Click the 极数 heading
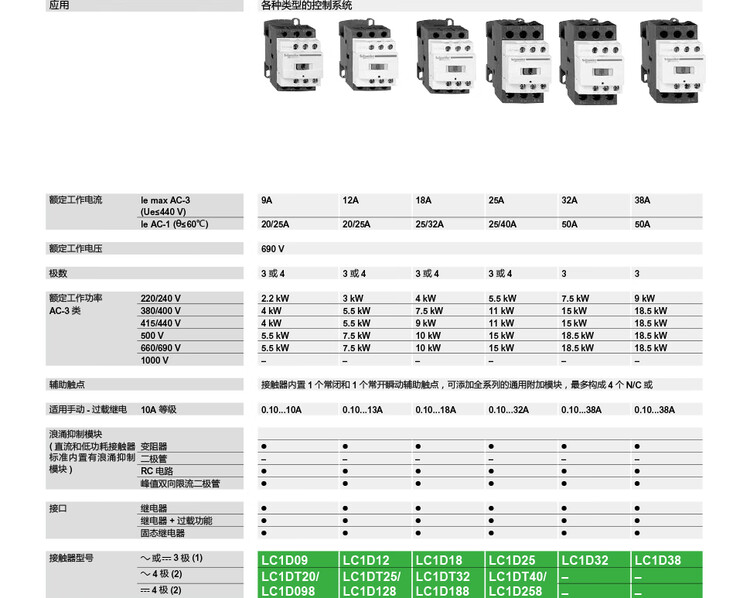The image size is (750, 598). click(x=58, y=273)
